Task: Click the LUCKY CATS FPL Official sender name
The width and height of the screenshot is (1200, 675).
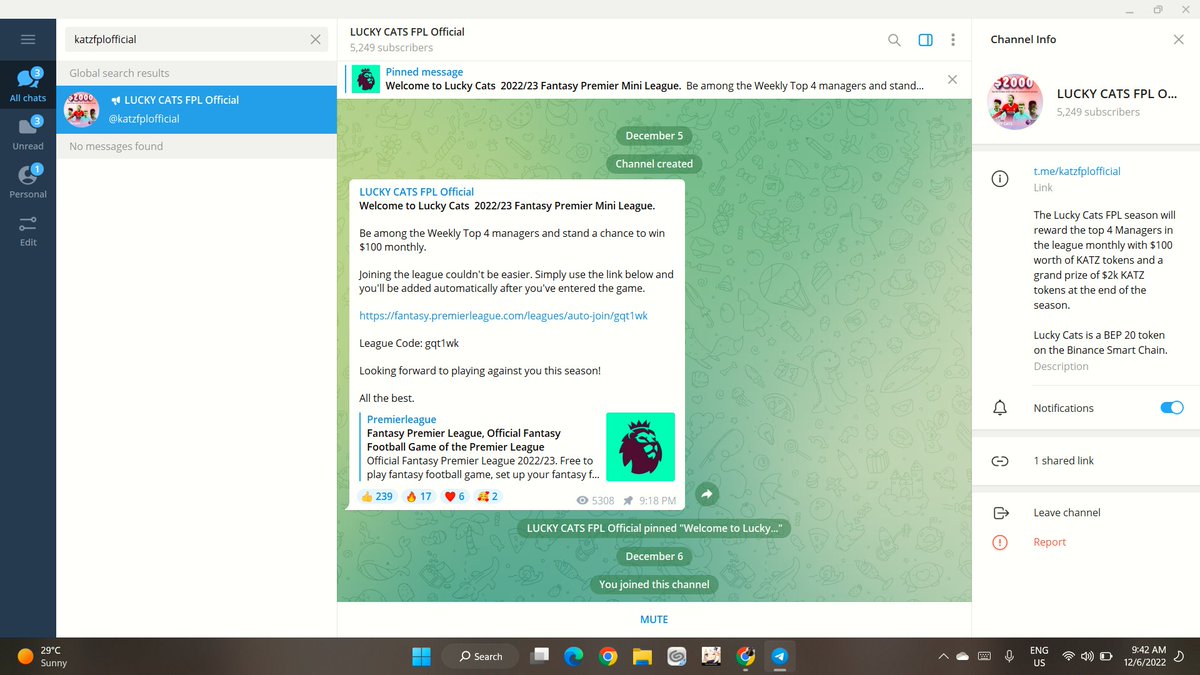Action: click(416, 192)
